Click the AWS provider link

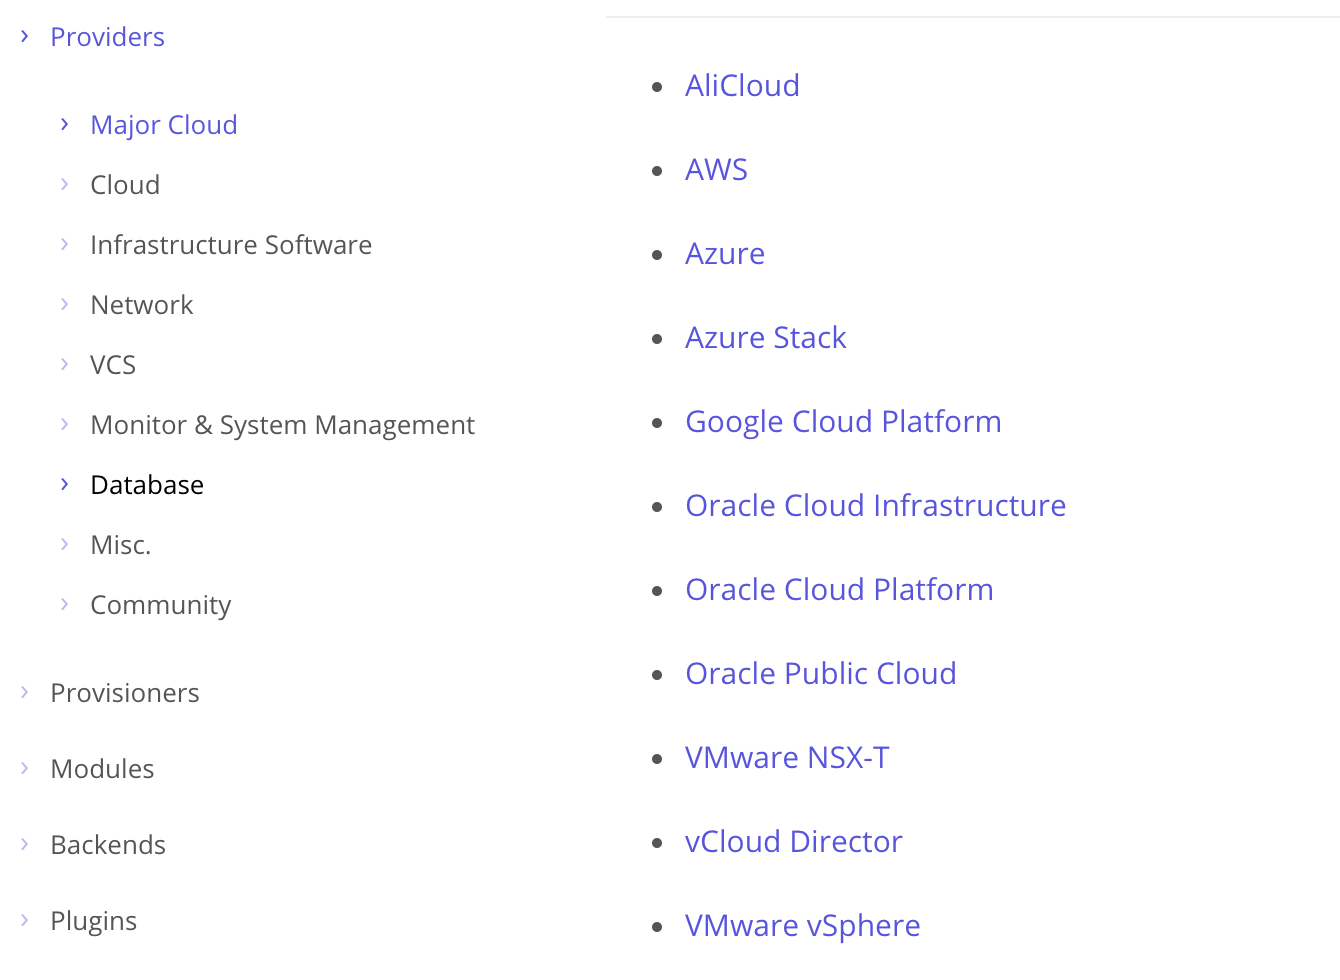point(716,170)
